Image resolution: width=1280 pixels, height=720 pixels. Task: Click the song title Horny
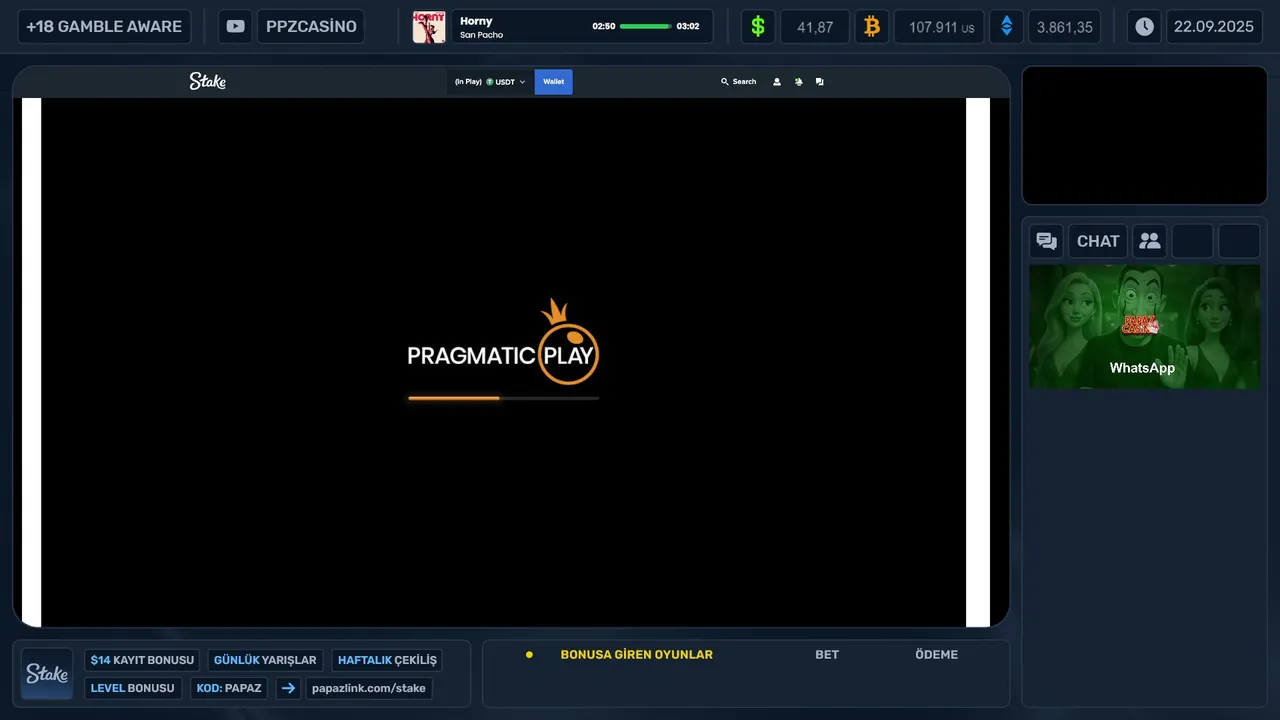click(x=476, y=21)
